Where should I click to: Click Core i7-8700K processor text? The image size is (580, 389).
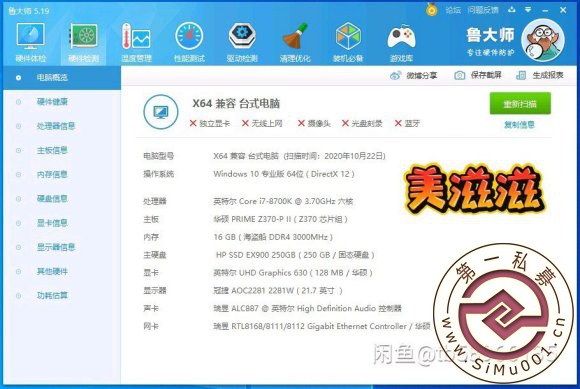pos(283,202)
